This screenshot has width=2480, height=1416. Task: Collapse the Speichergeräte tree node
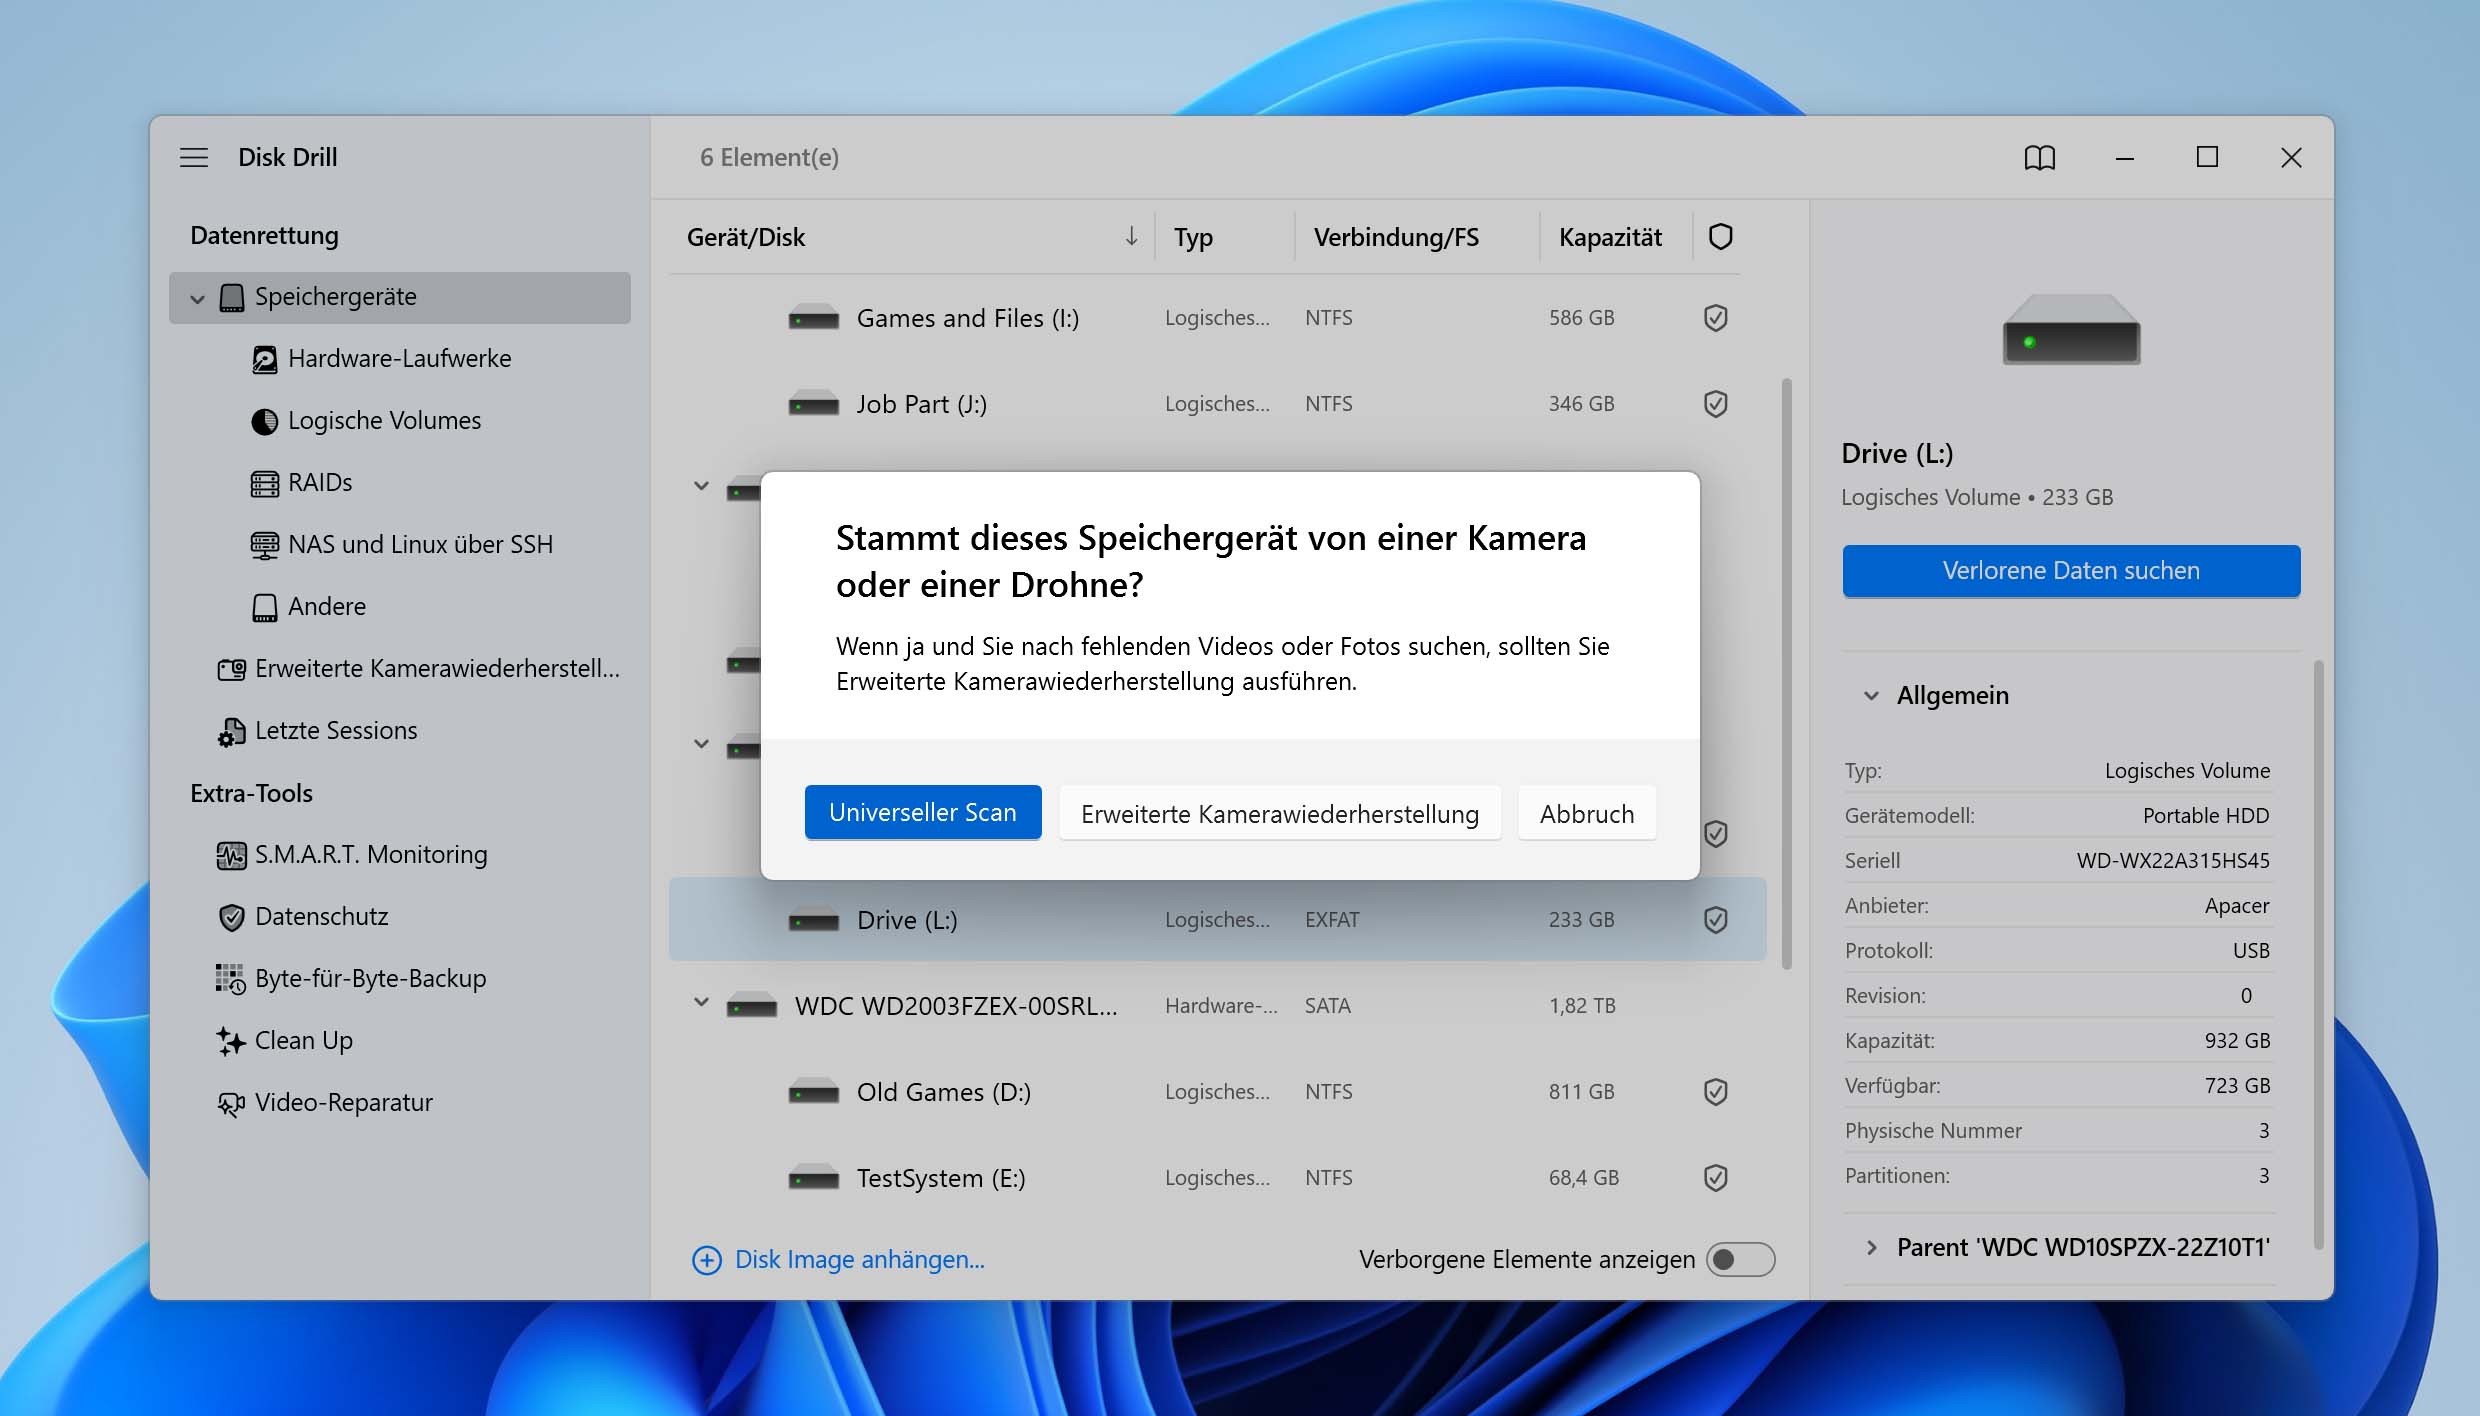click(197, 298)
